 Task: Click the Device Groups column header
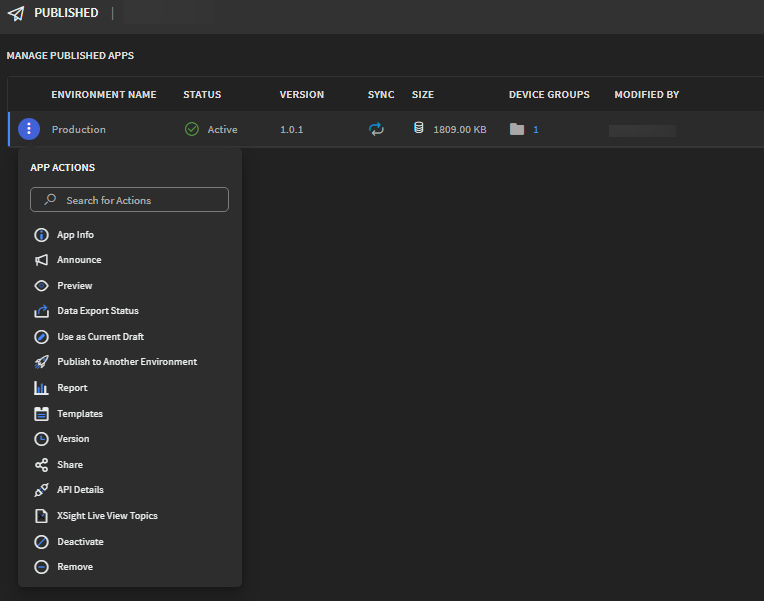pos(549,95)
